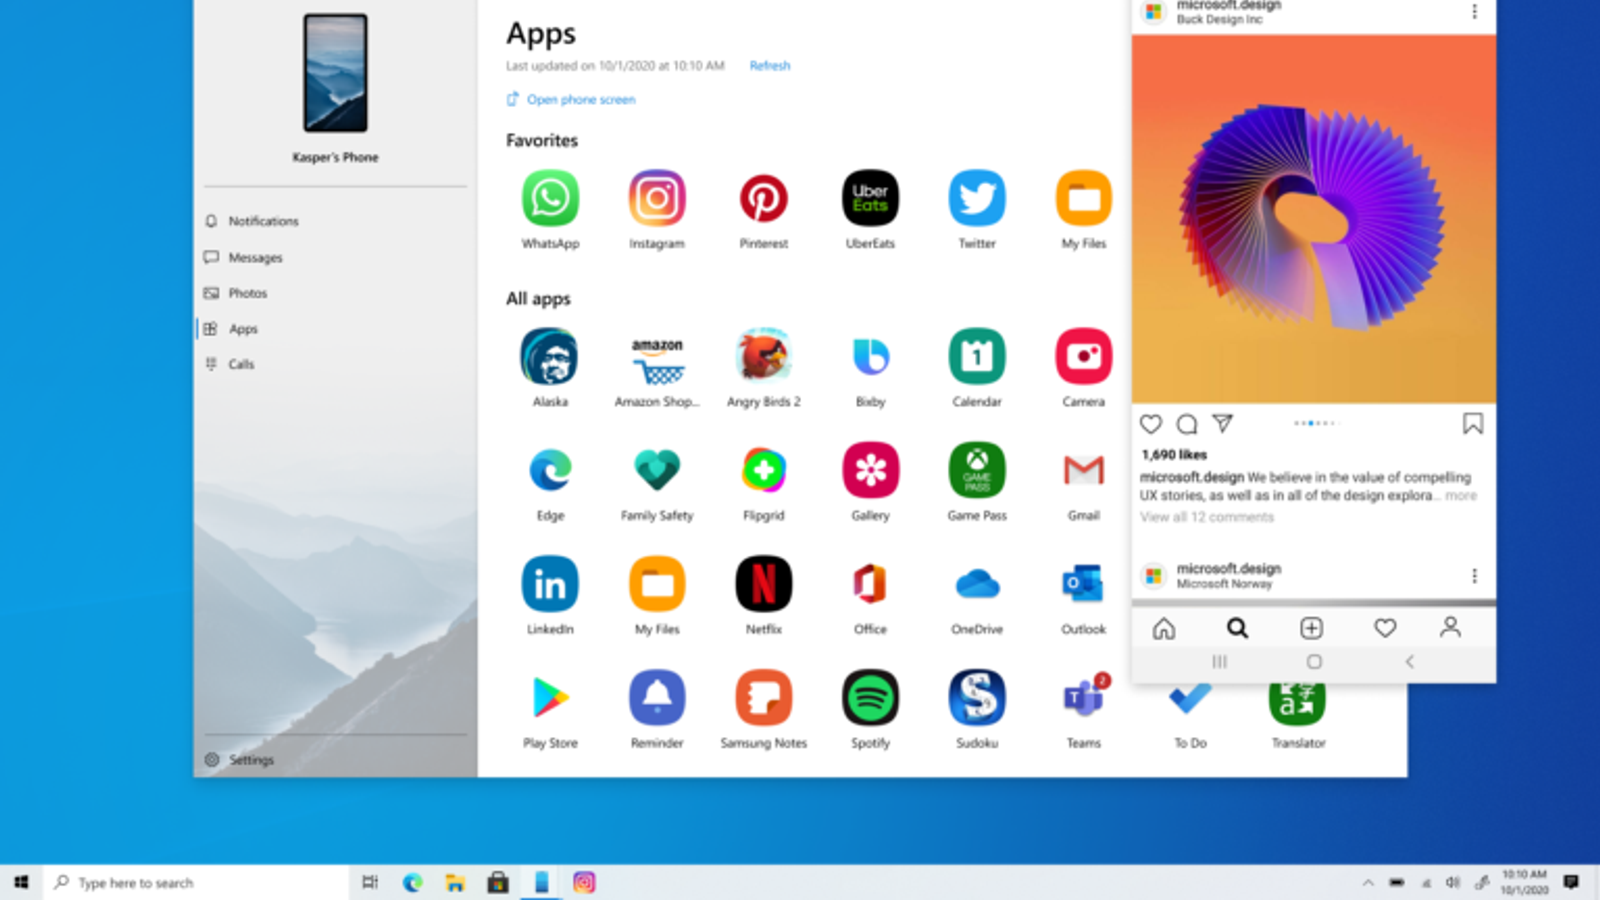Open the Pinterest app icon

coord(763,198)
